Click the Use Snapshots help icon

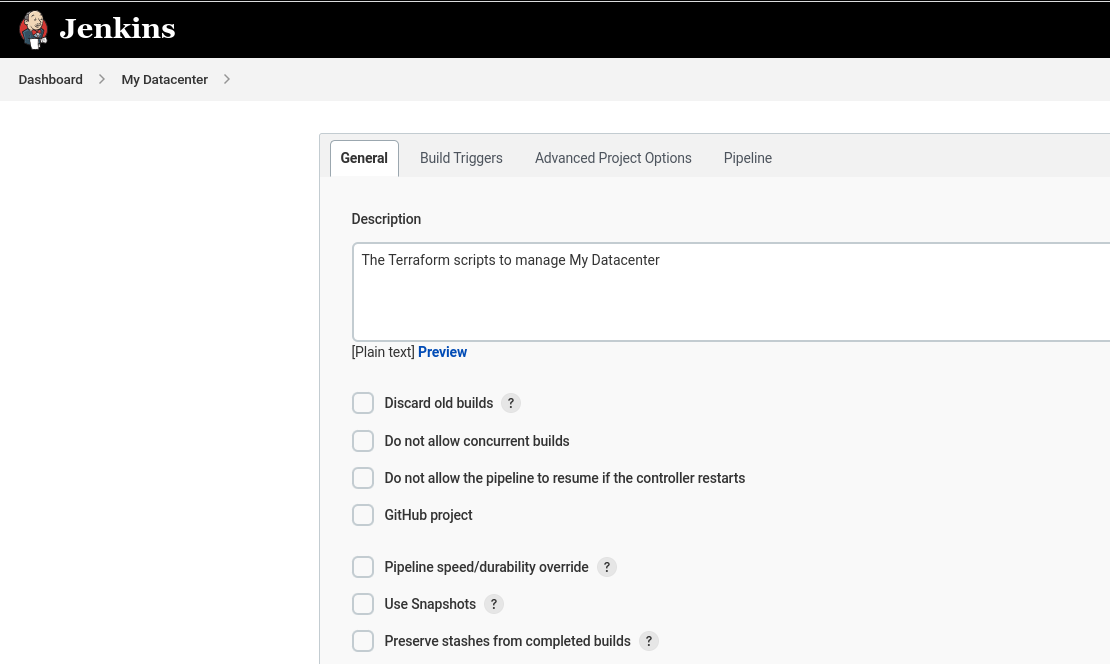pos(493,604)
